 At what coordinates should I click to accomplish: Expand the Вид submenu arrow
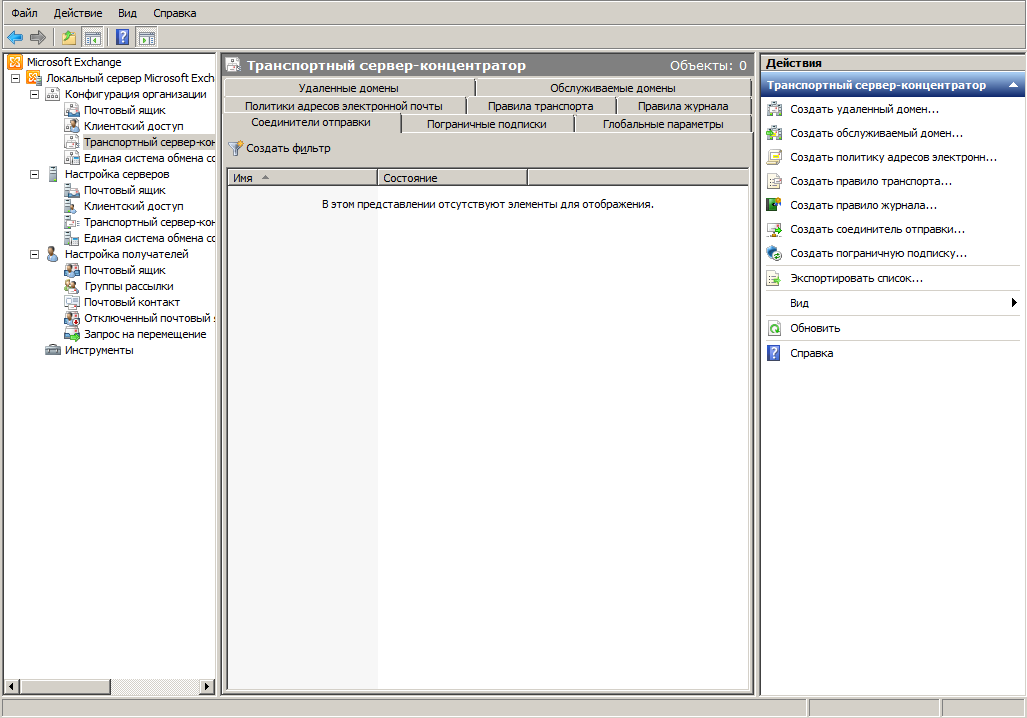click(x=1014, y=303)
